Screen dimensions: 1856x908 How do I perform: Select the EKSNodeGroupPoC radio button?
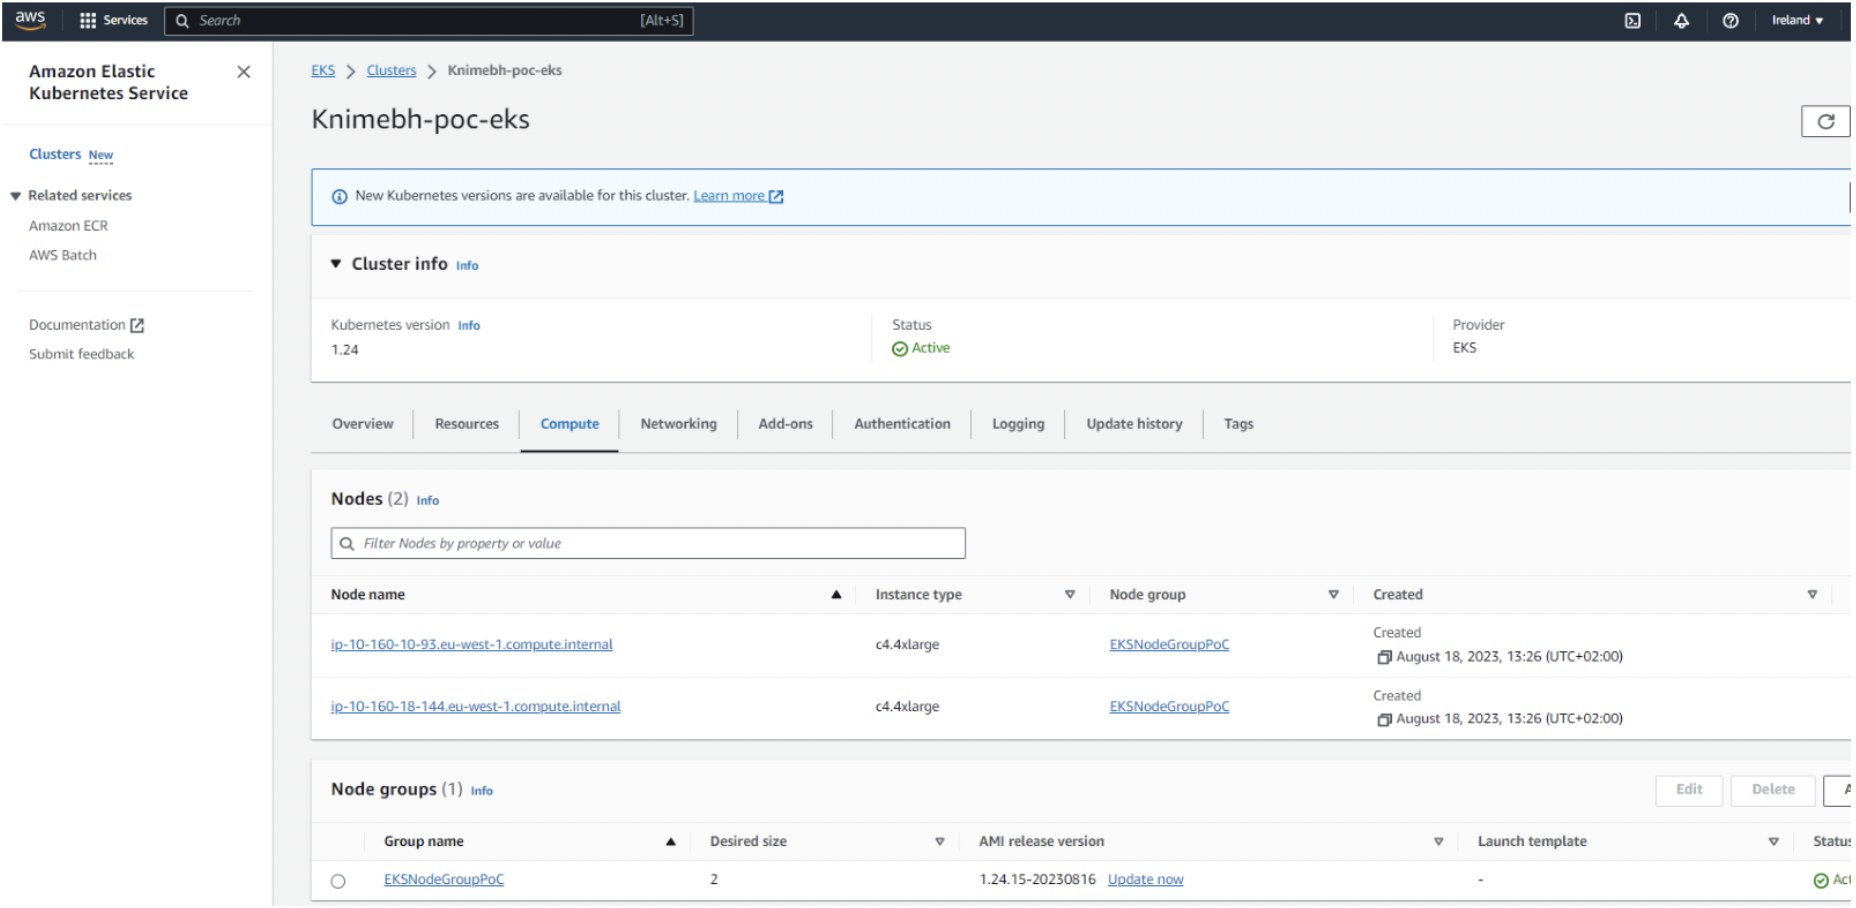tap(338, 881)
